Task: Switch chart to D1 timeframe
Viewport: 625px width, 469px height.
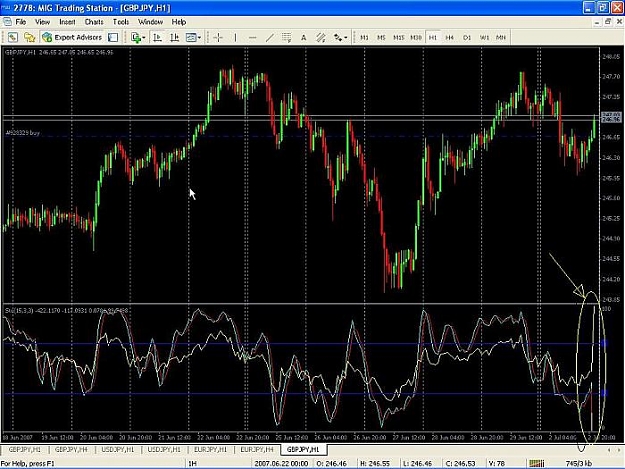Action: 467,37
